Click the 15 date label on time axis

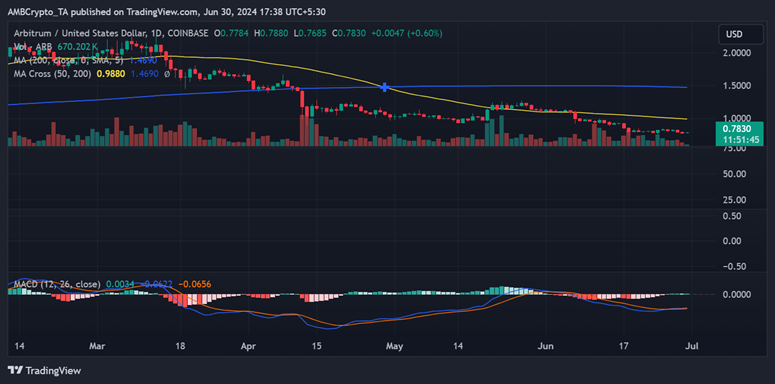[317, 345]
